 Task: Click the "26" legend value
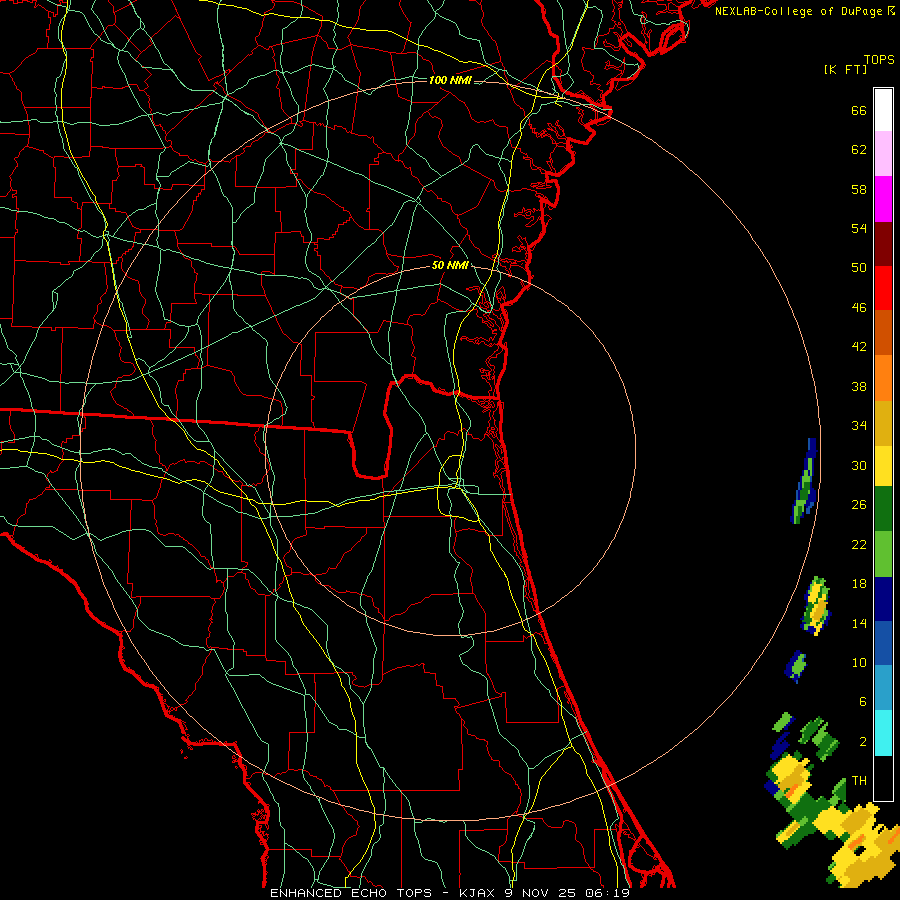[859, 505]
